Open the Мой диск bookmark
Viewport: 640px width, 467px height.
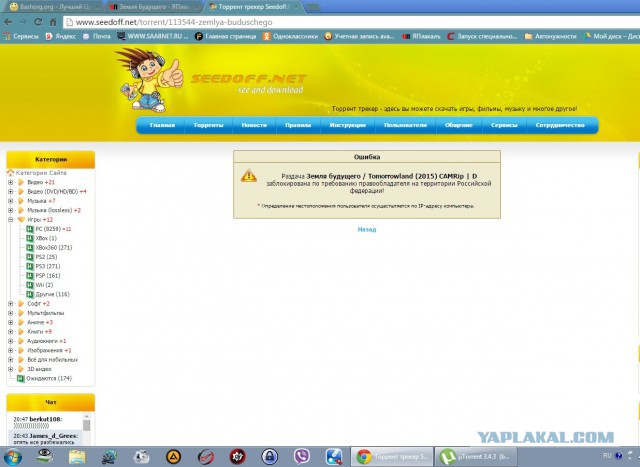611,36
